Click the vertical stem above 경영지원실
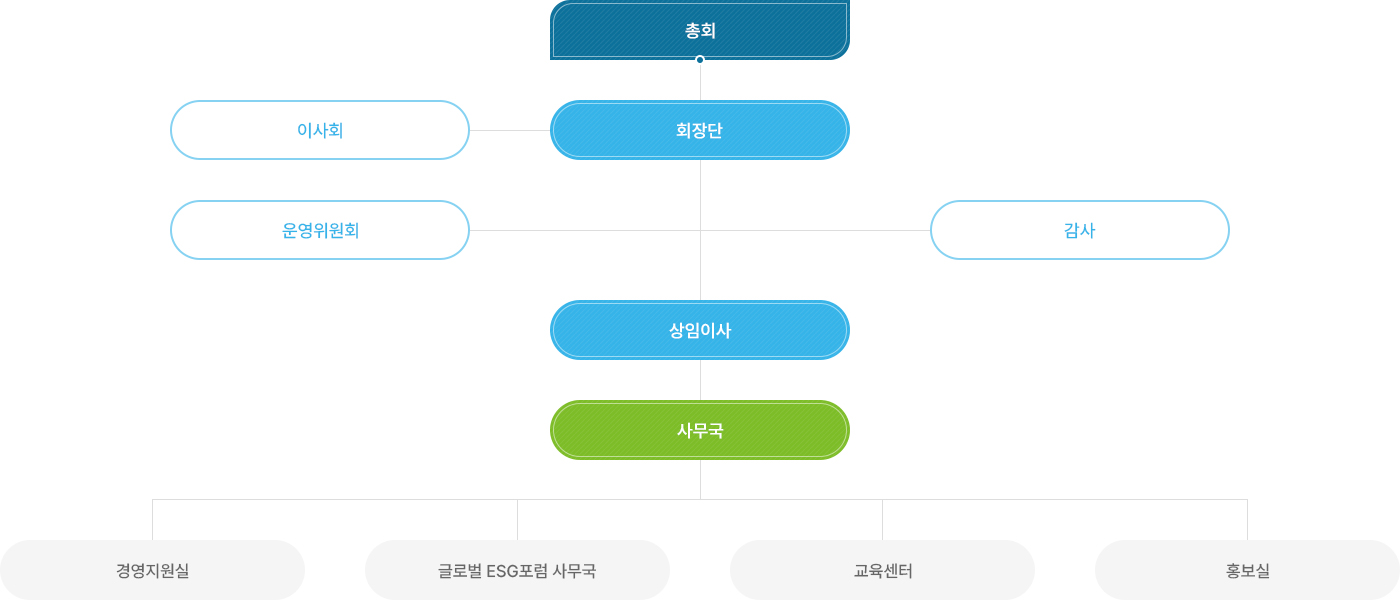This screenshot has width=1400, height=600. 152,520
